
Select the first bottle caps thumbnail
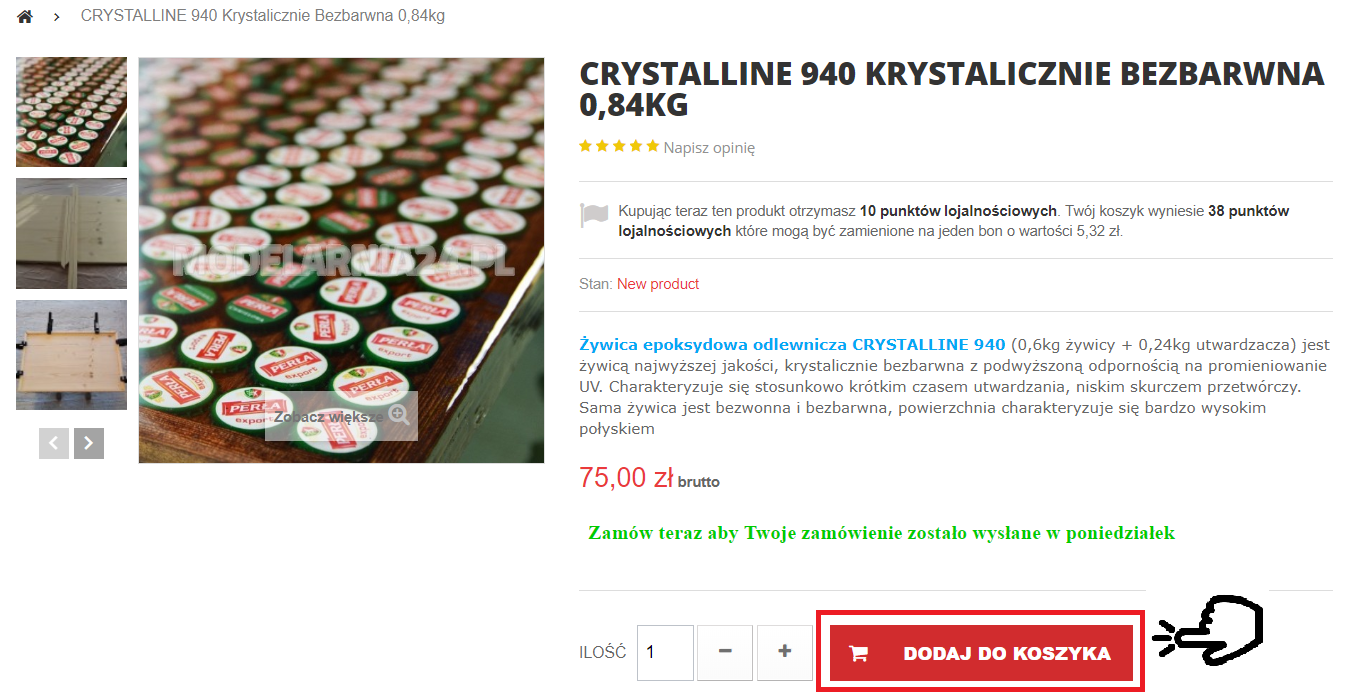[x=71, y=112]
